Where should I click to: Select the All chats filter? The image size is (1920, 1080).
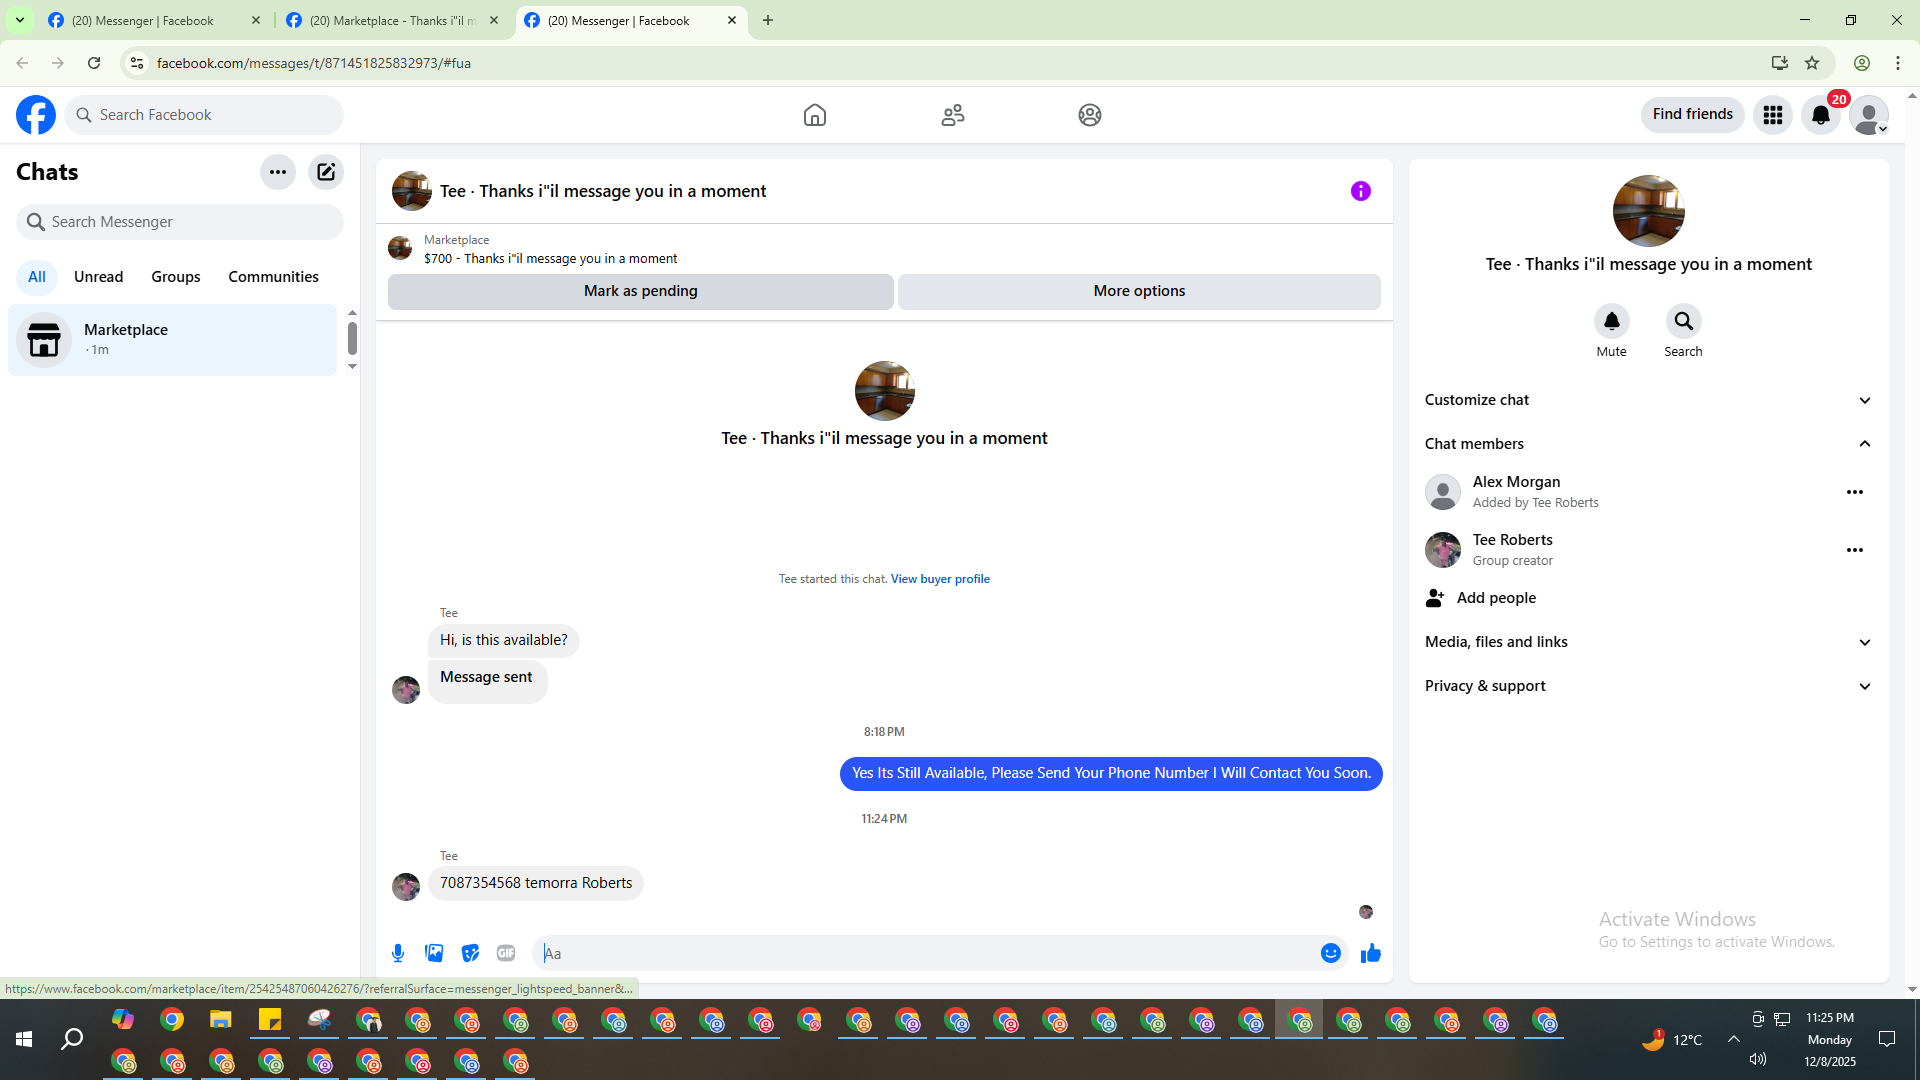(37, 277)
